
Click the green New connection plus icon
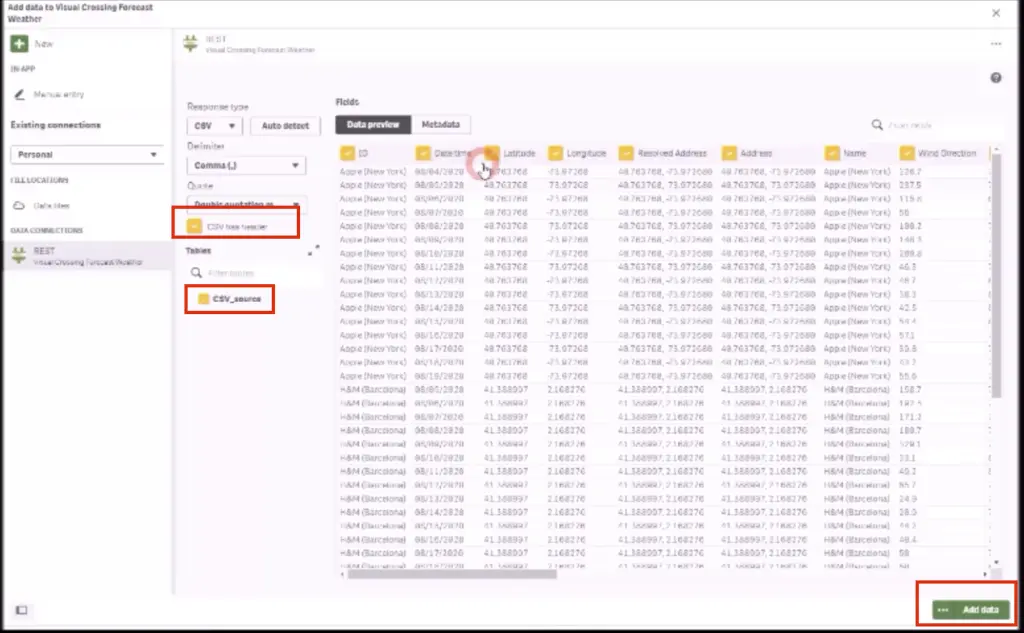(19, 44)
